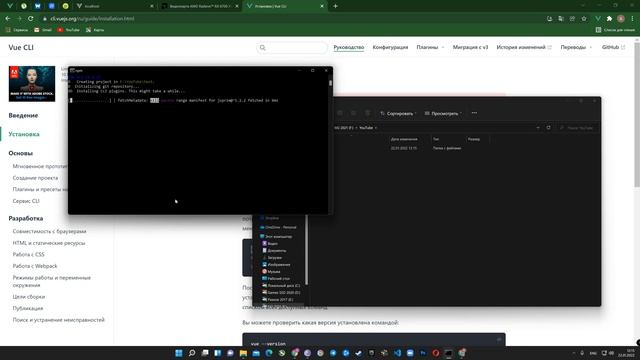
Task: Open taskbar search magnifier
Action: [192, 353]
